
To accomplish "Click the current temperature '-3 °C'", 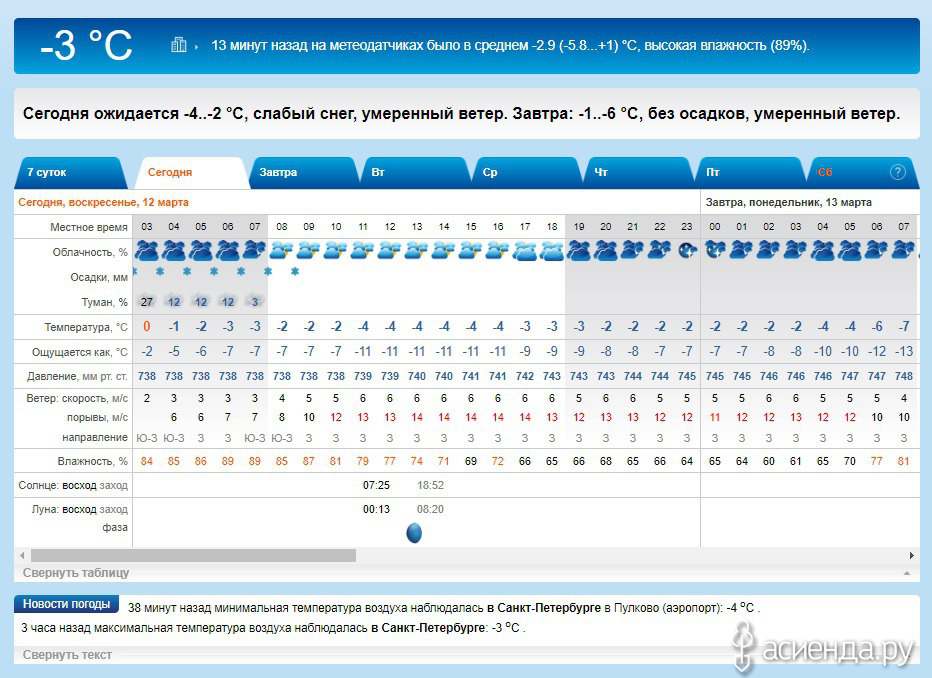I will 86,45.
